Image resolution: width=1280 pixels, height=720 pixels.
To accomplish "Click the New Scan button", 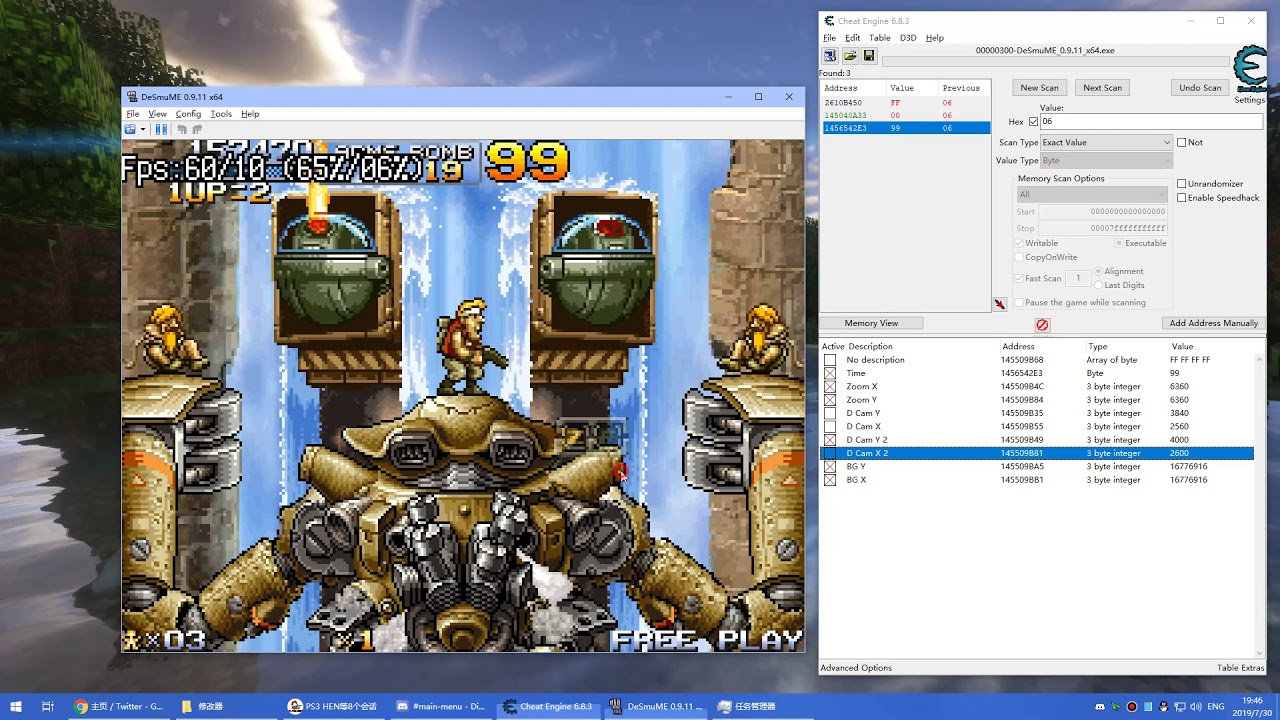I will (1039, 88).
